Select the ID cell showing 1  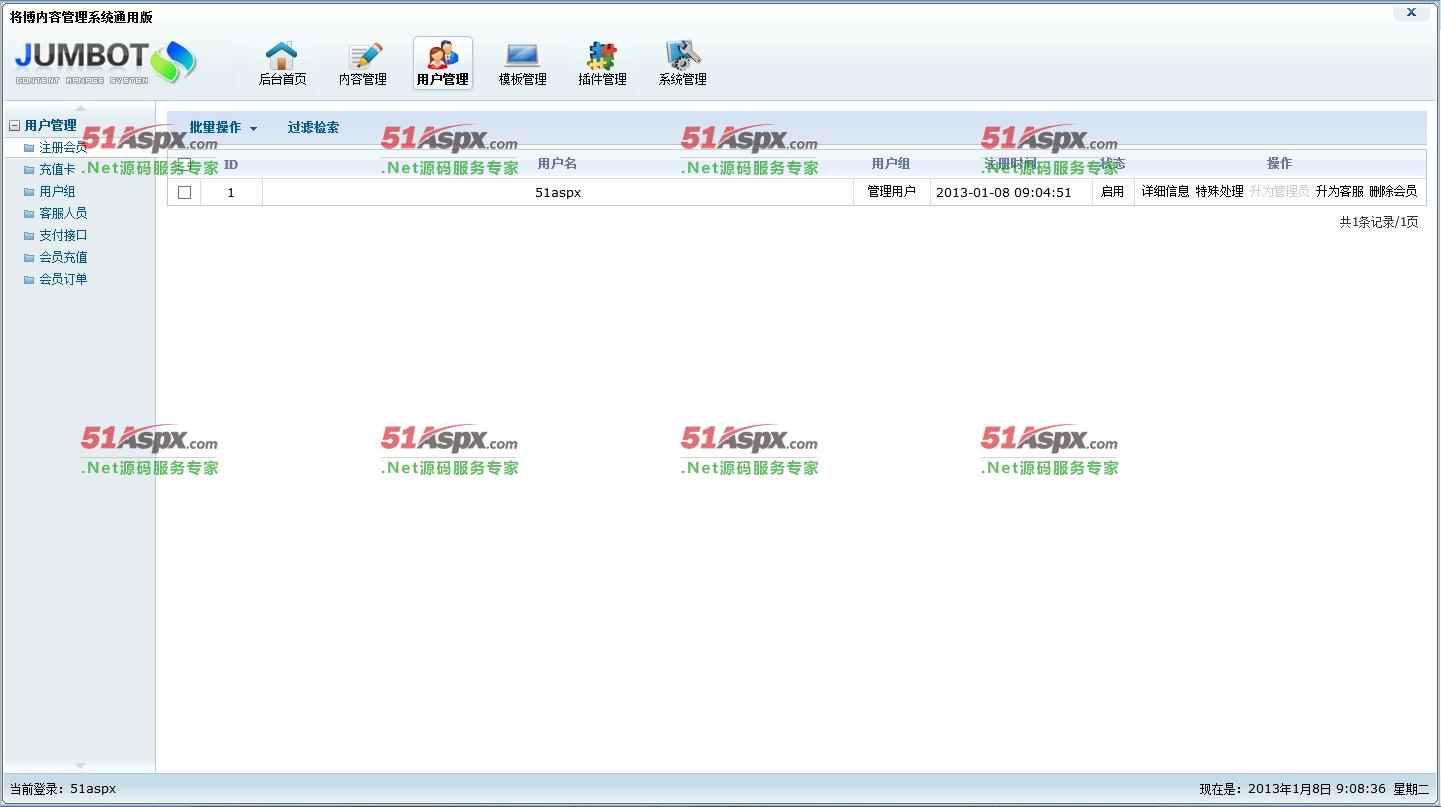pos(231,192)
